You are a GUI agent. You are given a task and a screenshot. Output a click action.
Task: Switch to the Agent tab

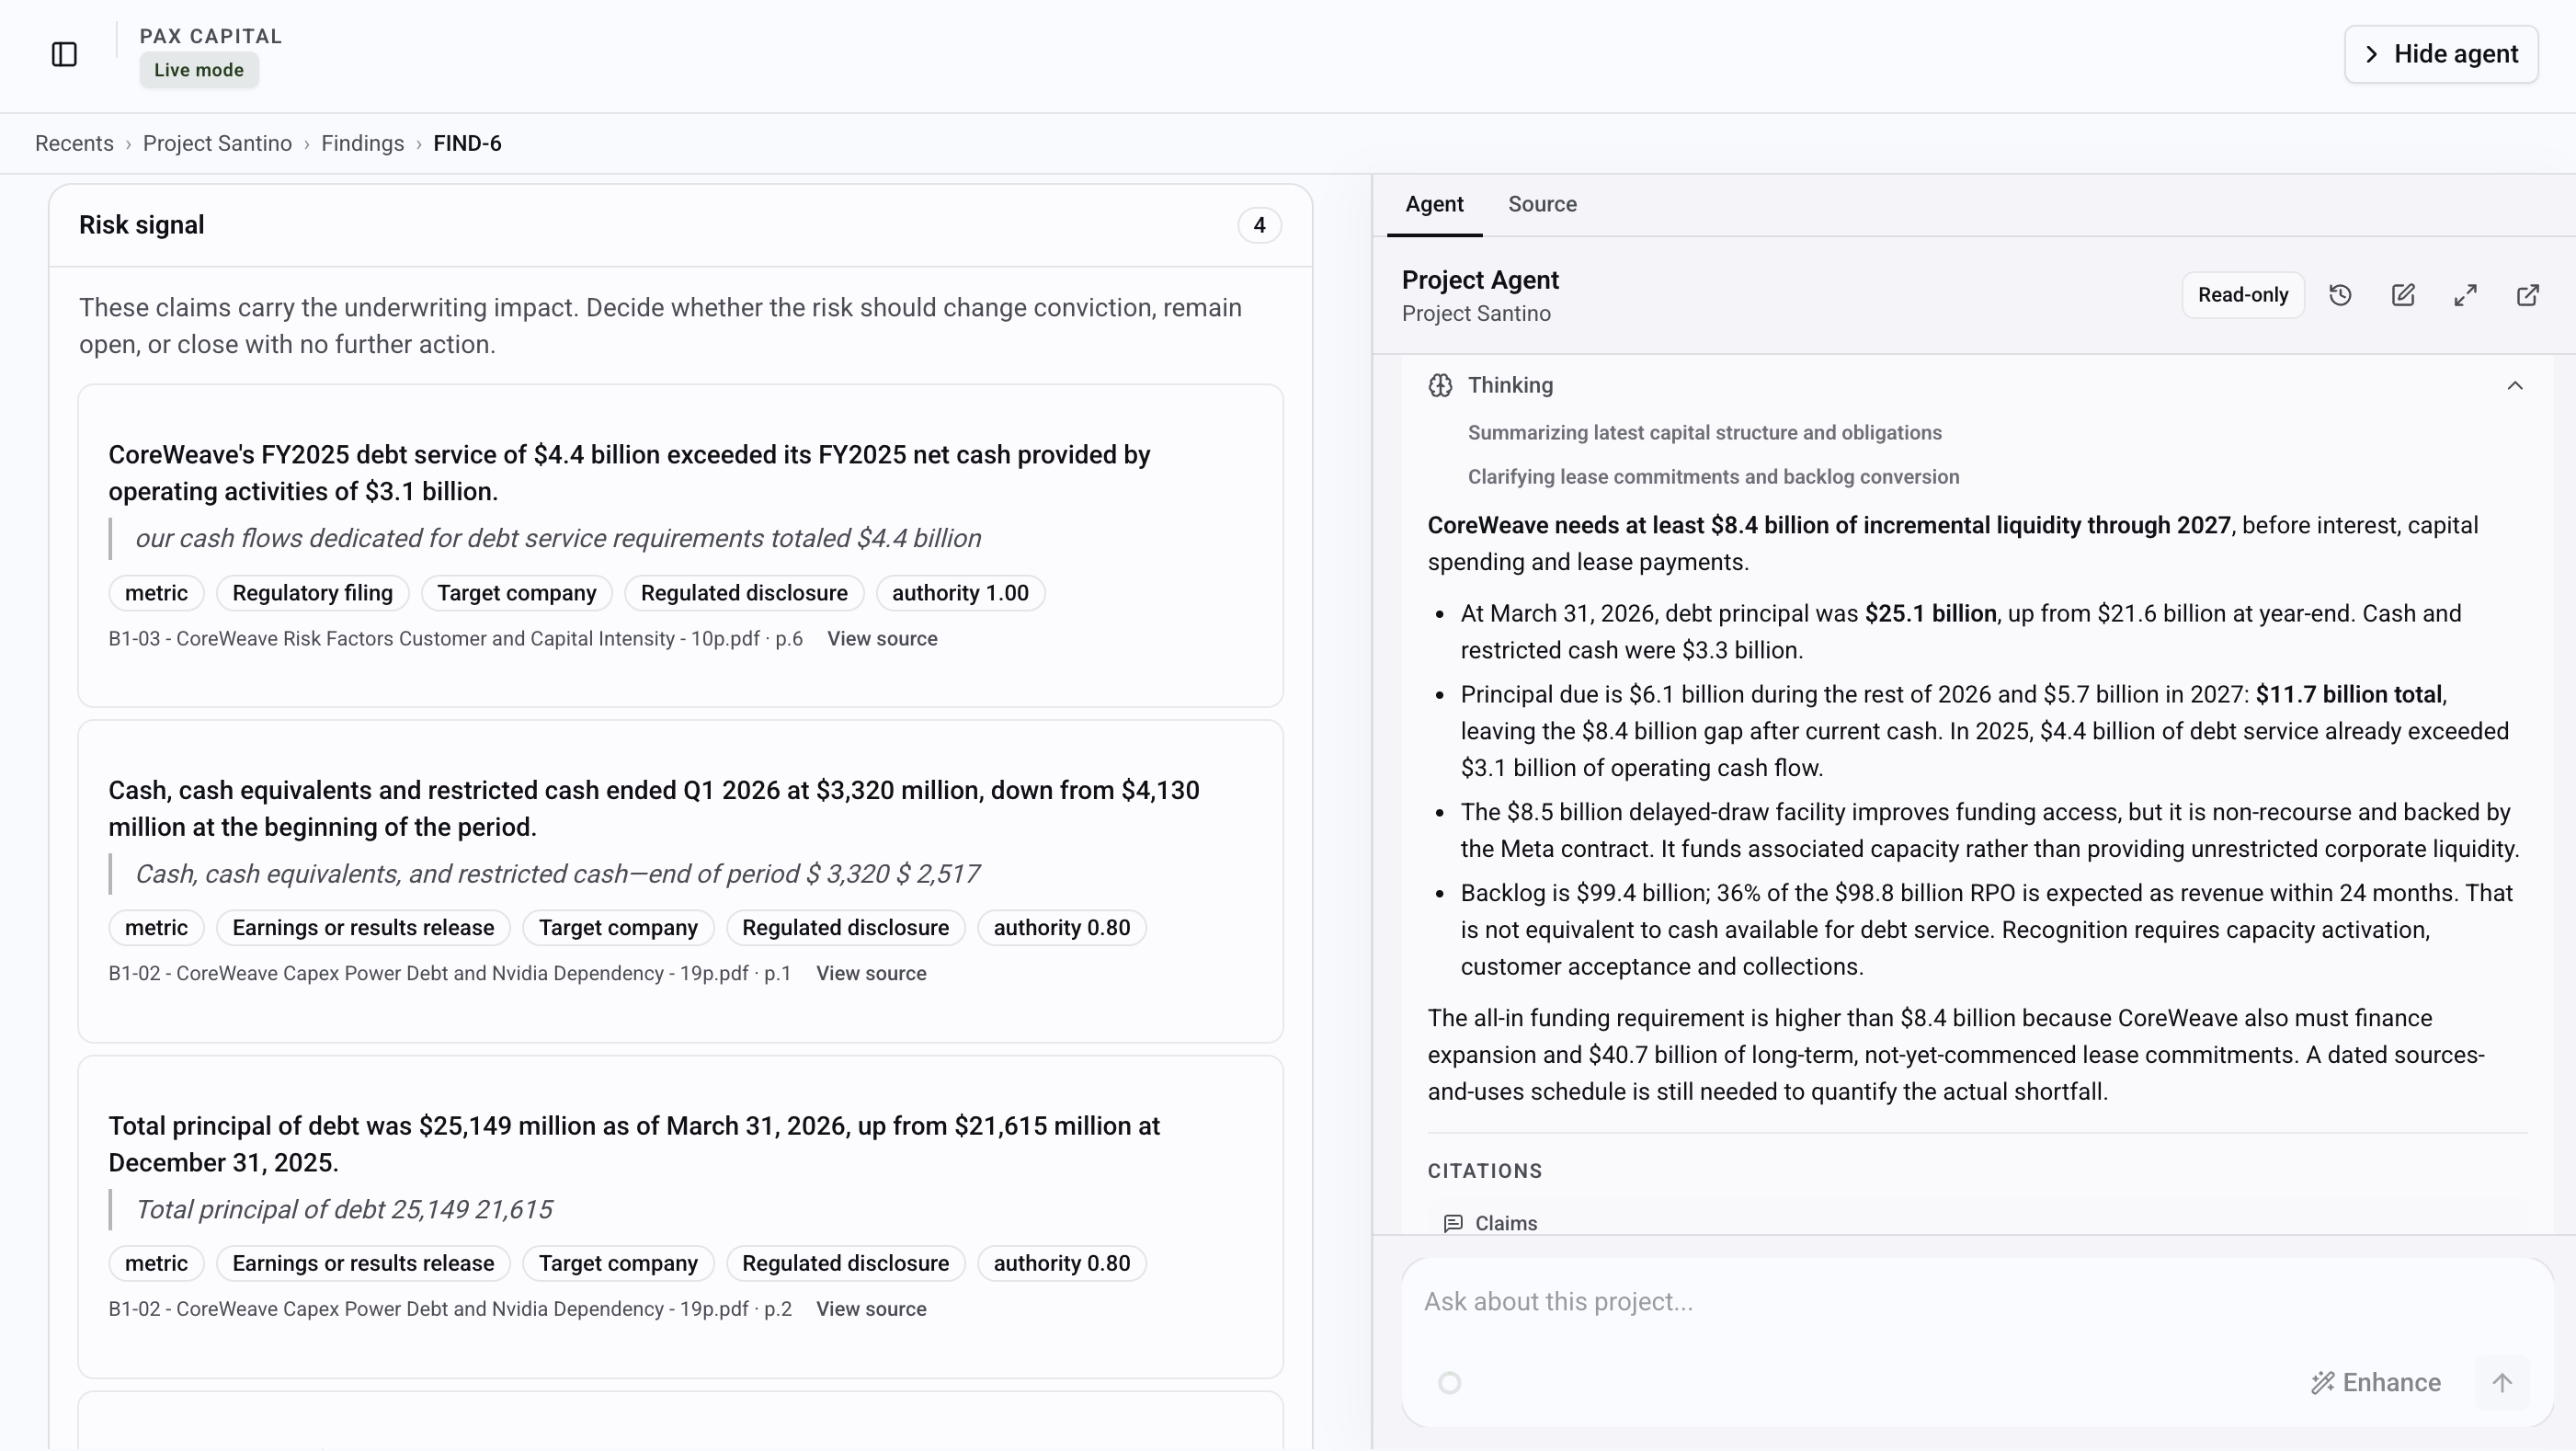[1434, 204]
